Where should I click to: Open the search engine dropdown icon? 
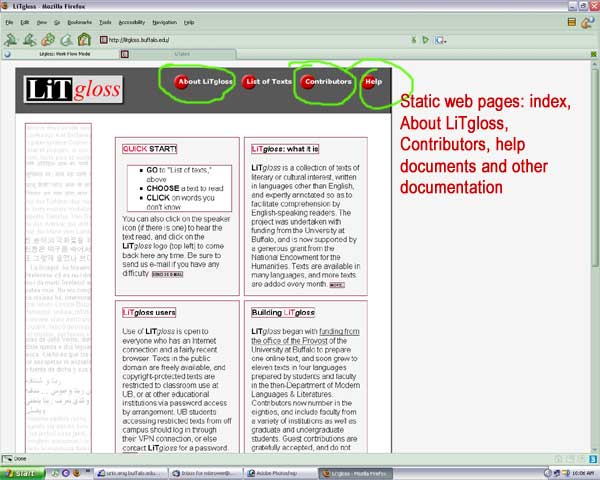click(x=440, y=40)
